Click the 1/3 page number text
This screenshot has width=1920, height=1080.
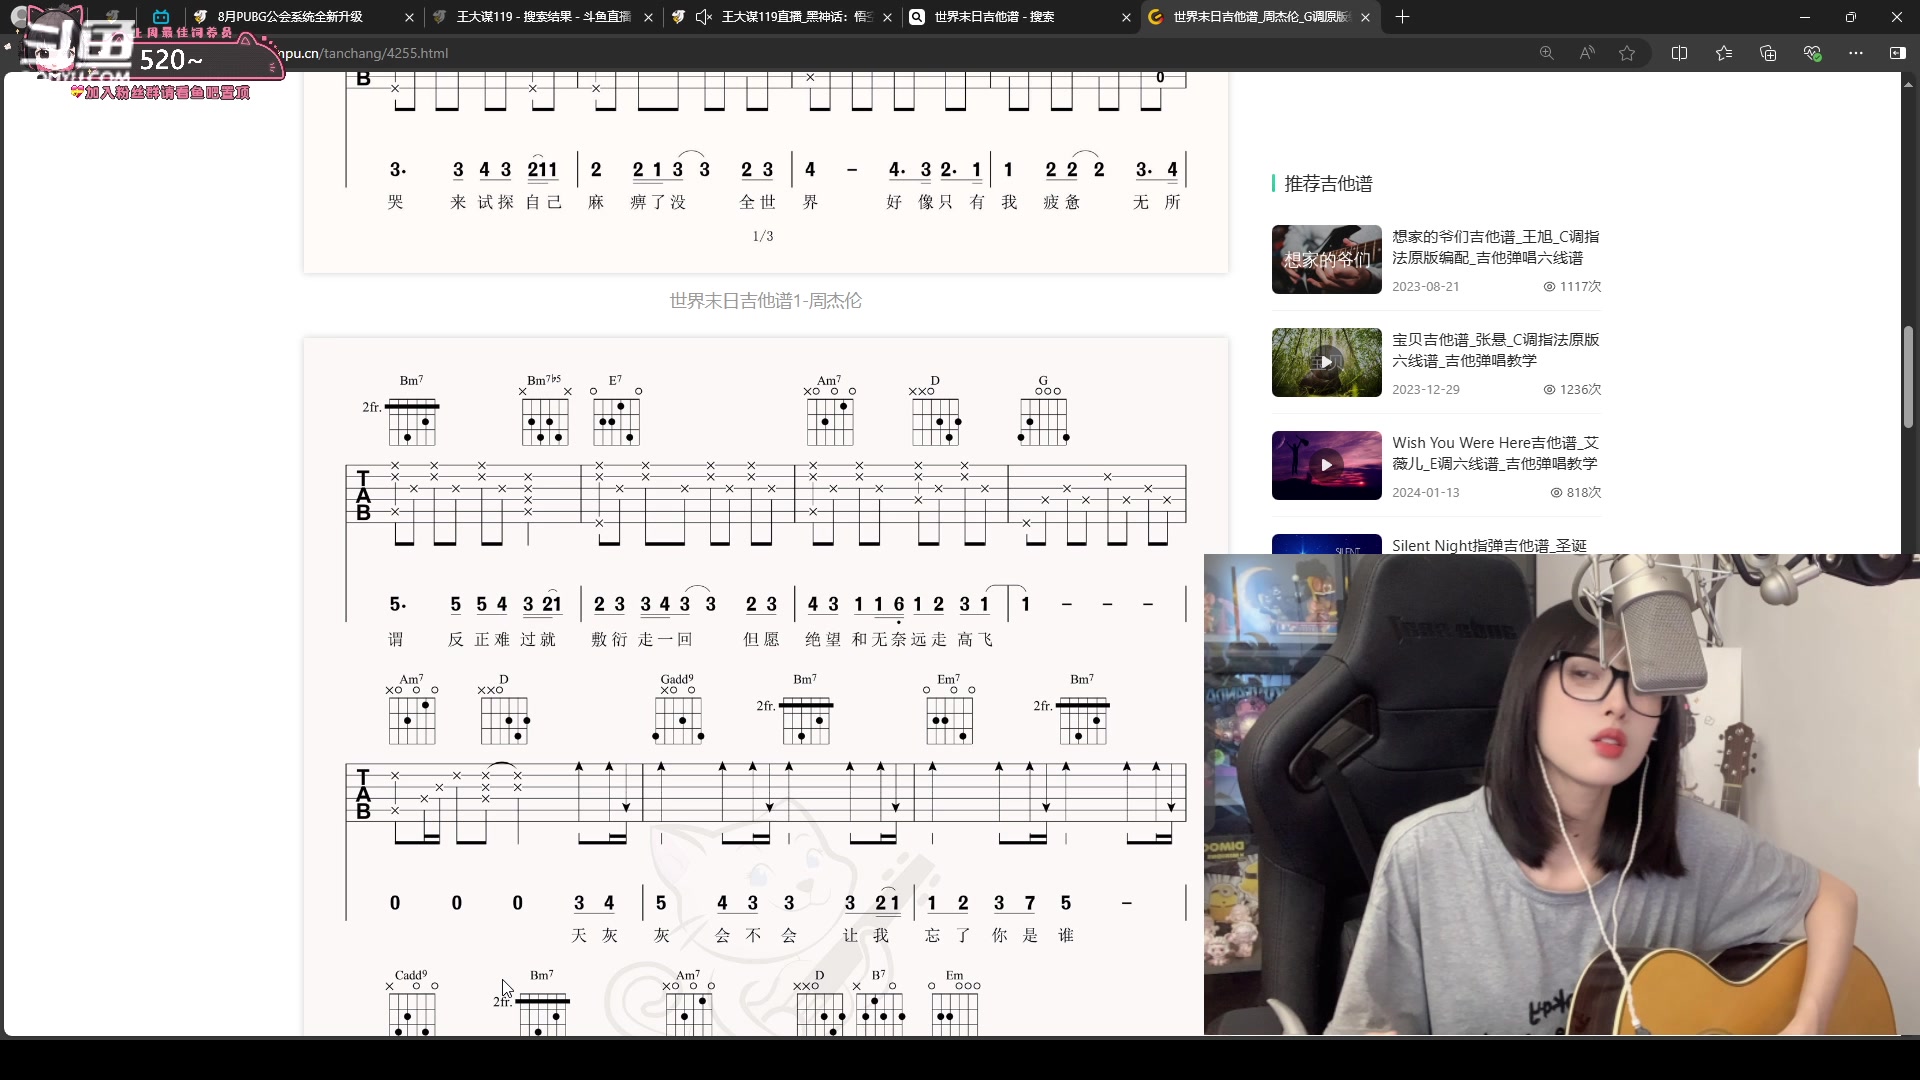763,236
